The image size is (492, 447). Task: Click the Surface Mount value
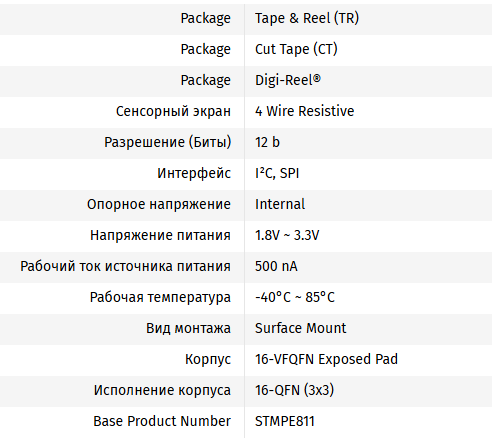click(301, 328)
